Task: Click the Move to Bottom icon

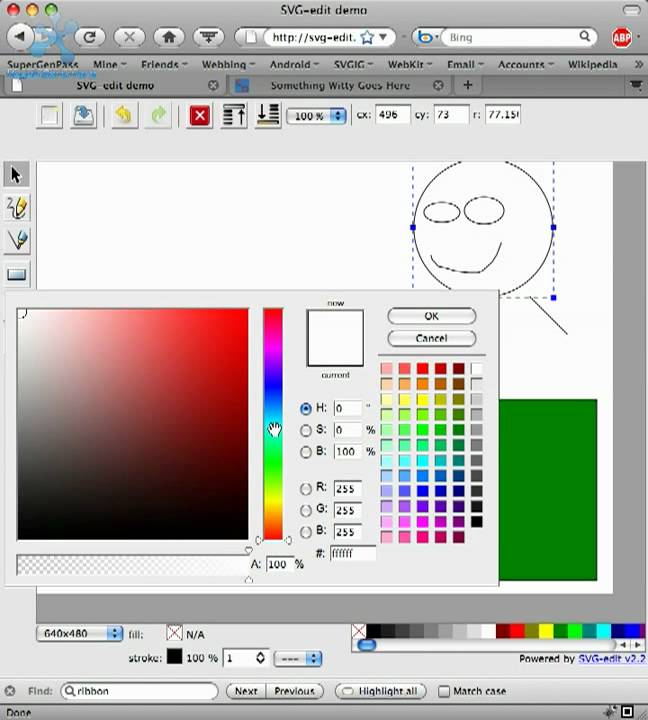Action: pyautogui.click(x=268, y=115)
